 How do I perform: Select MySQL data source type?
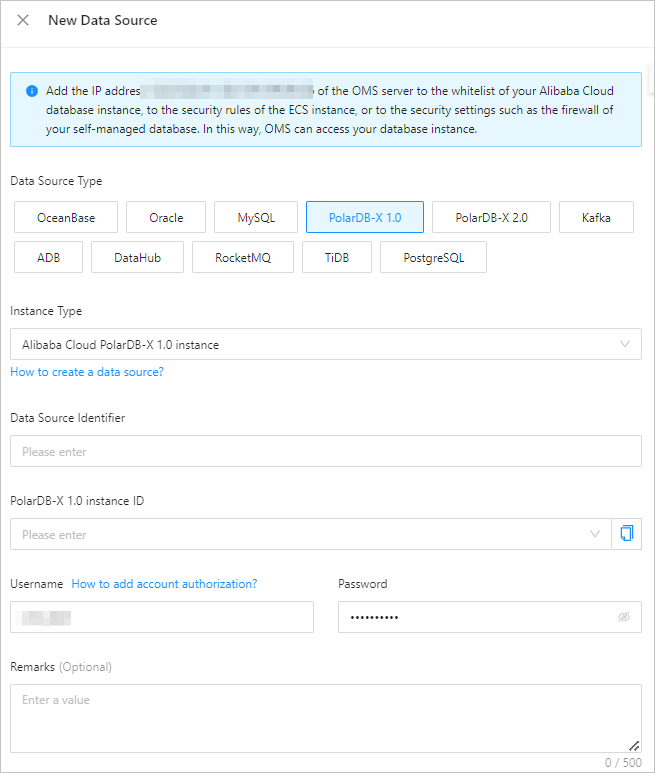point(256,217)
